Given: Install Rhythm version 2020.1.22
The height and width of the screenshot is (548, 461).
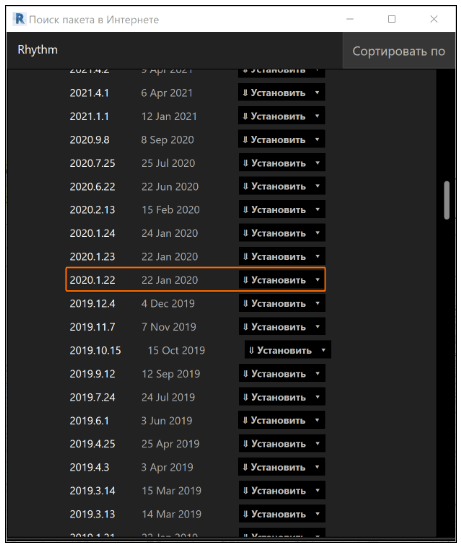Looking at the screenshot, I should point(274,280).
